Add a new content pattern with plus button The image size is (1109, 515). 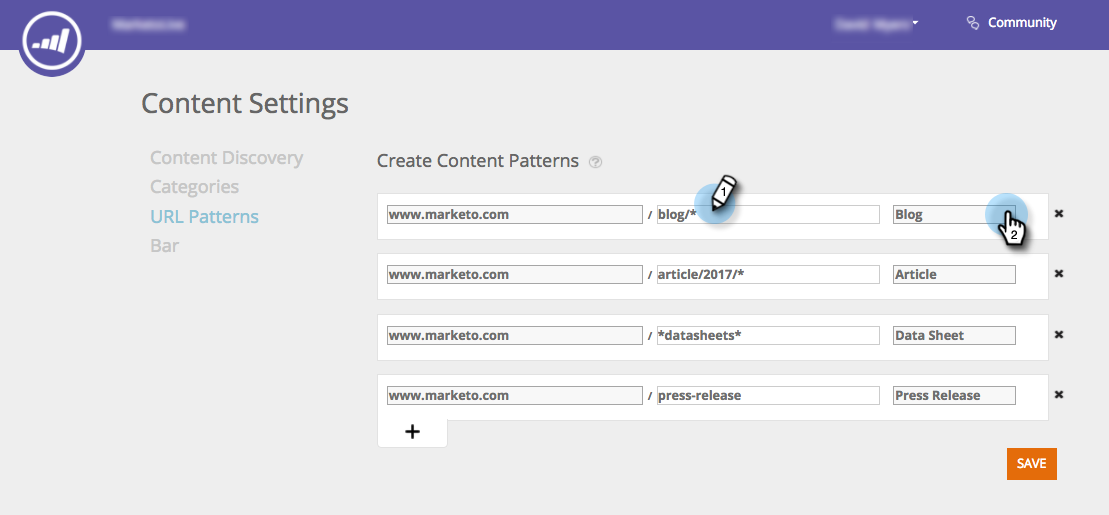412,432
